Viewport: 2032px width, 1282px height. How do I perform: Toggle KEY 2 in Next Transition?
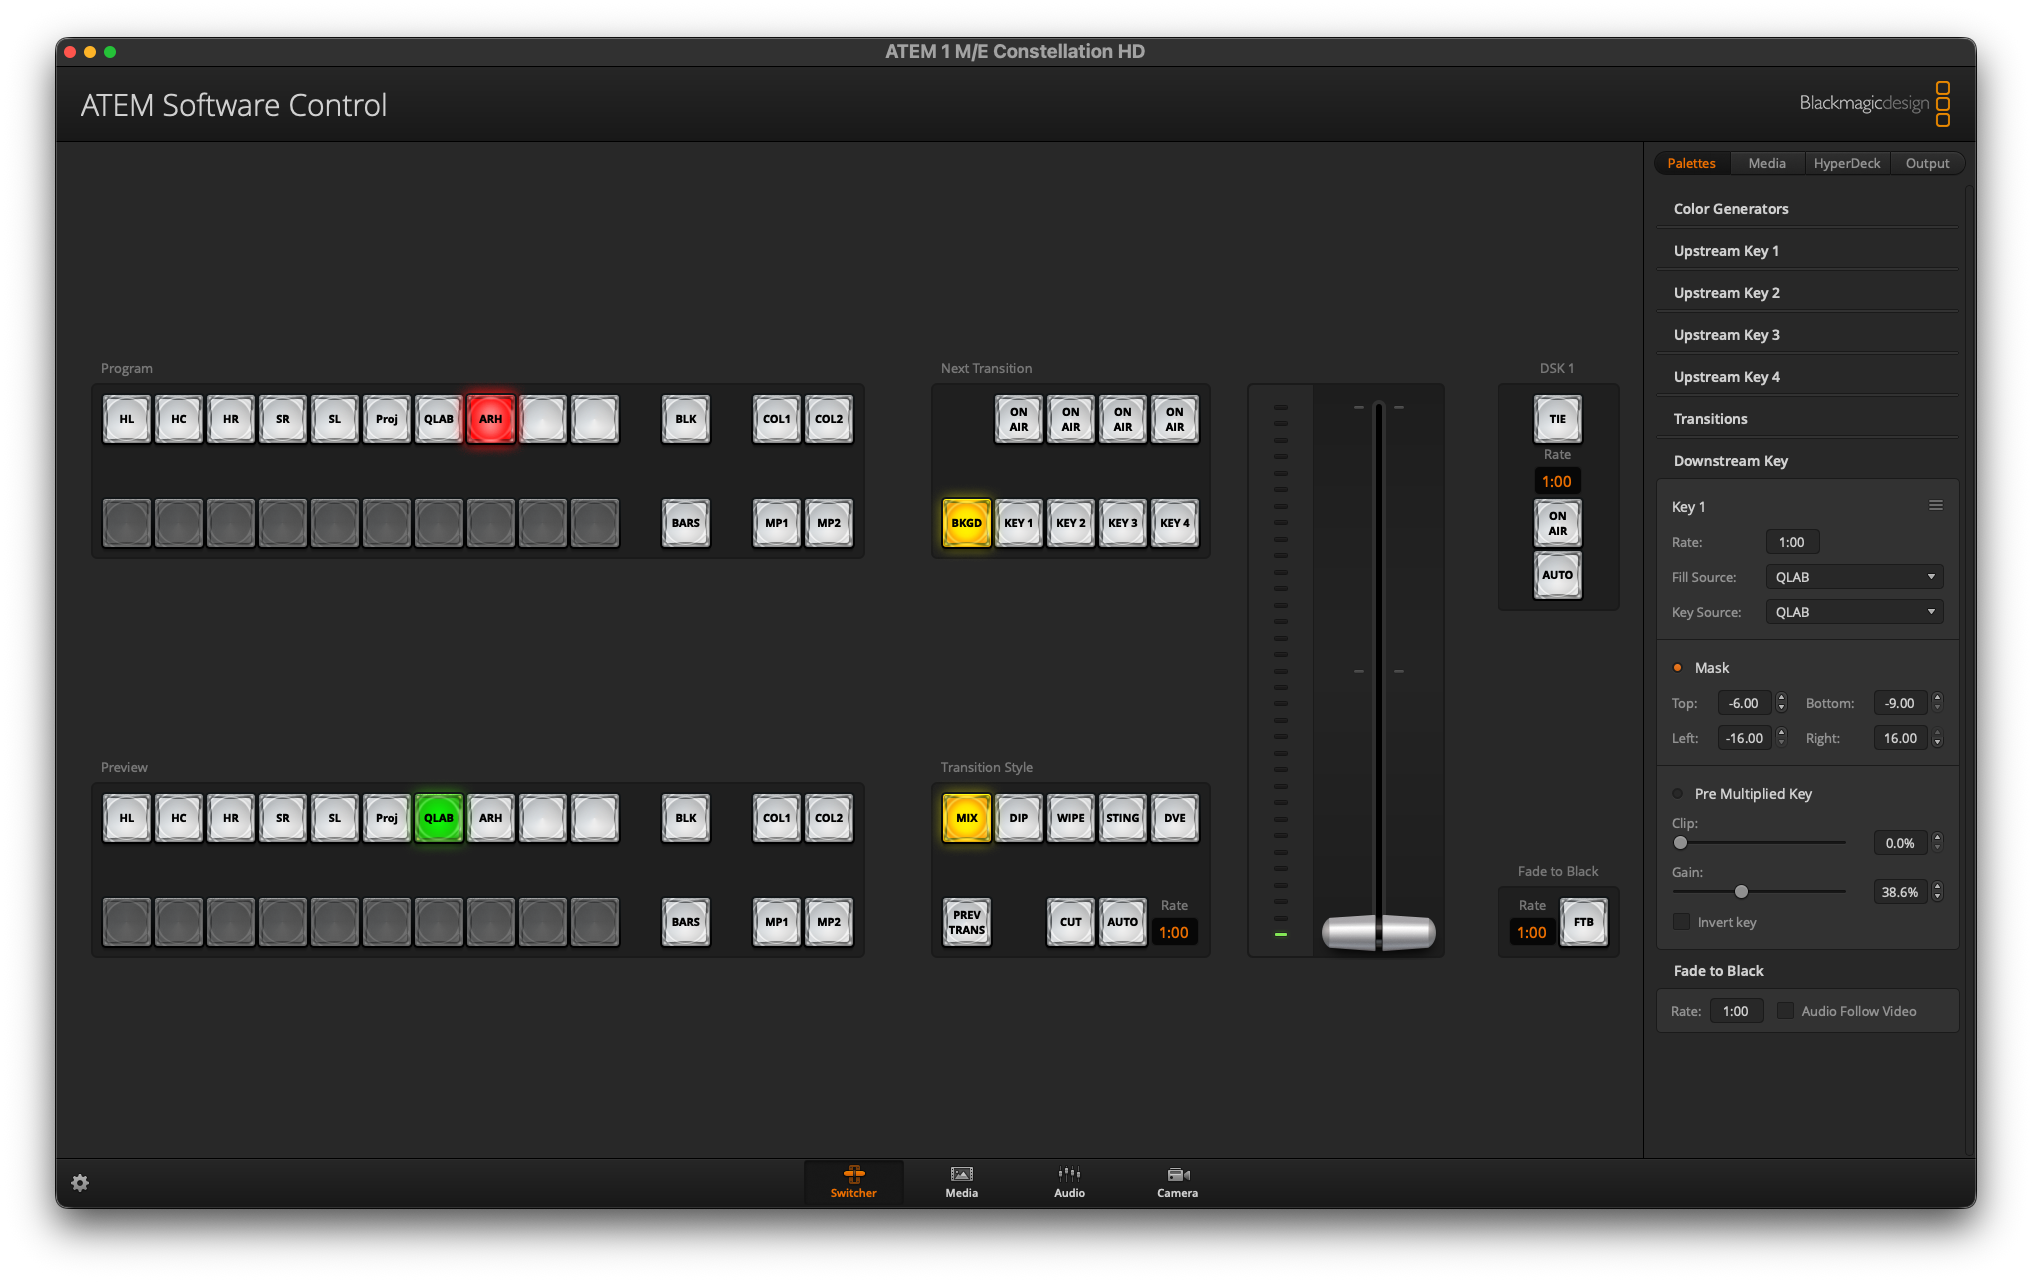pyautogui.click(x=1071, y=523)
